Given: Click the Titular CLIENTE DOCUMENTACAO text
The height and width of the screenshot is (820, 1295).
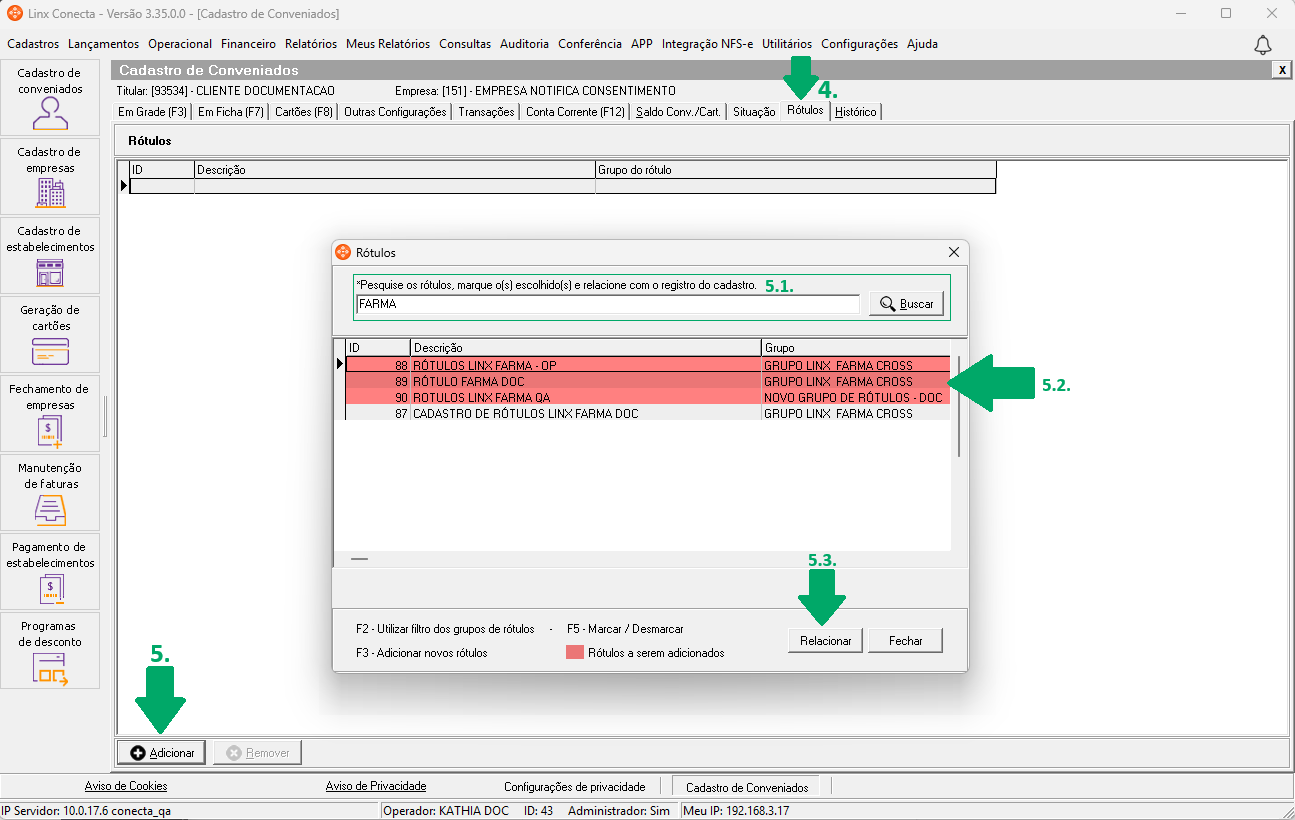Looking at the screenshot, I should 226,91.
